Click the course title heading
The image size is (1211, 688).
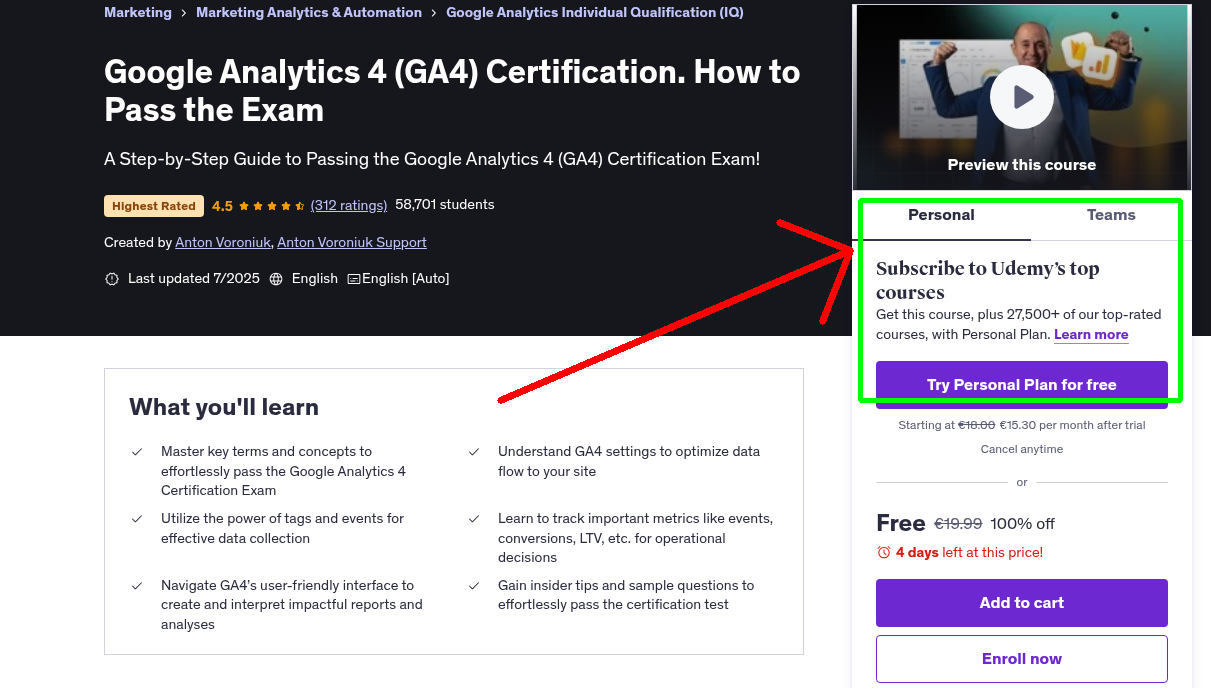click(x=452, y=90)
